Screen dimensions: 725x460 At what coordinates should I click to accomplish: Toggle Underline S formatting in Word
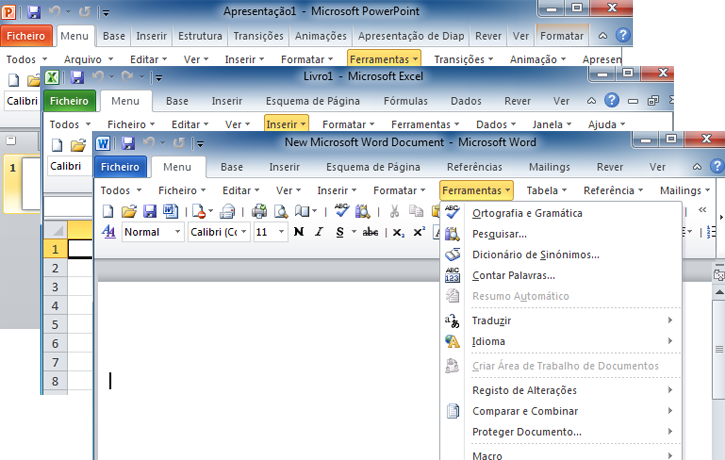click(x=340, y=232)
